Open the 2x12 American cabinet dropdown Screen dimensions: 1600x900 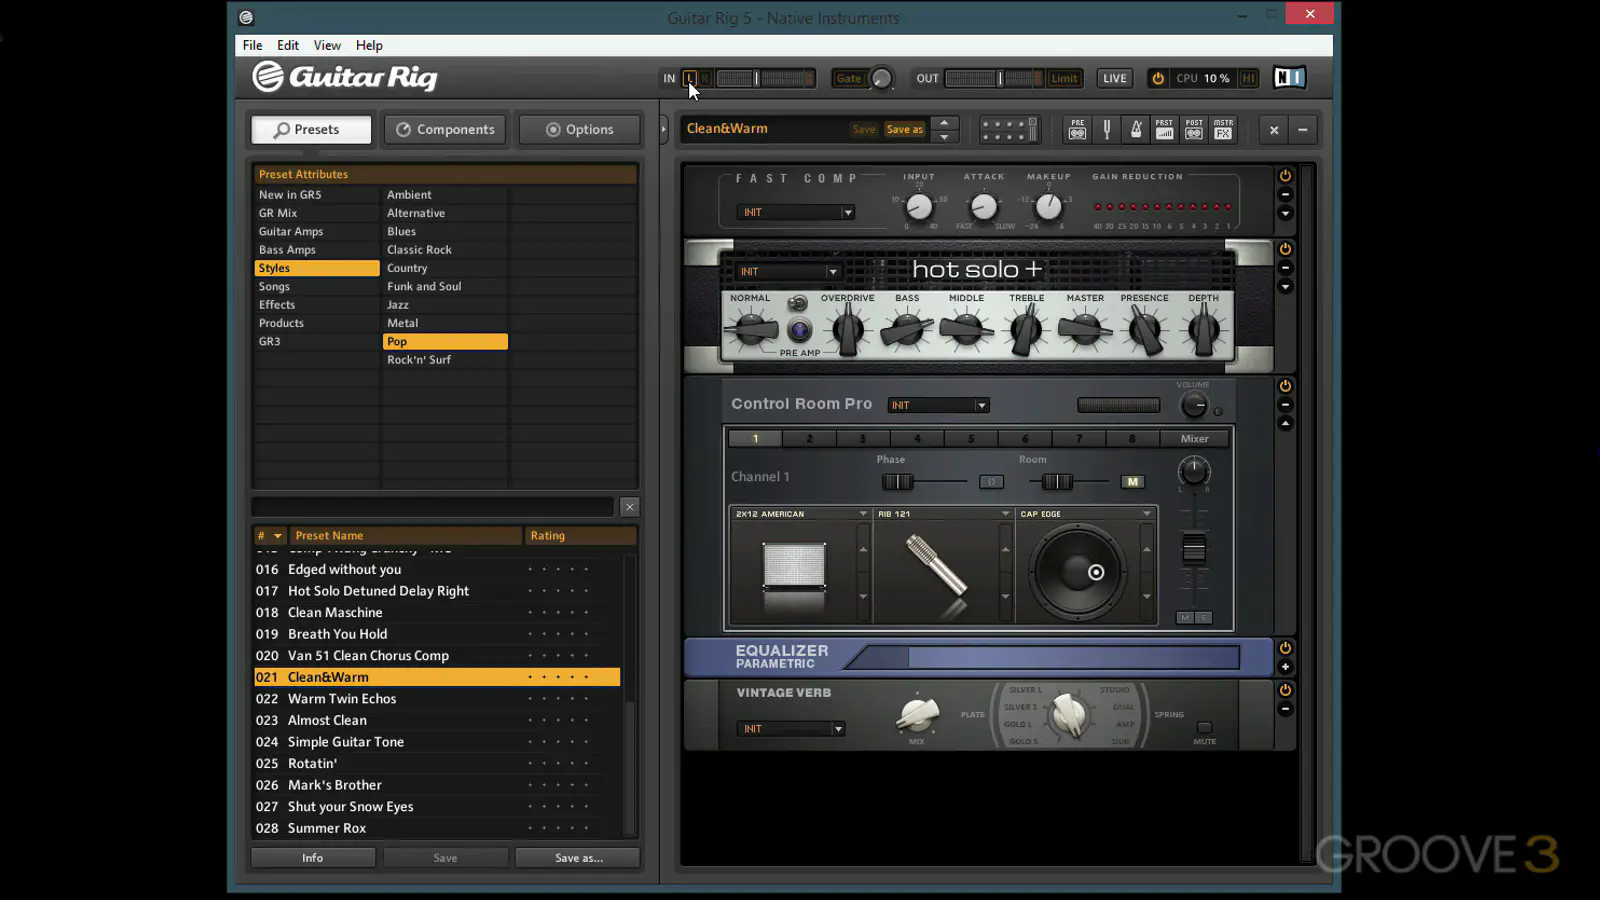(800, 514)
